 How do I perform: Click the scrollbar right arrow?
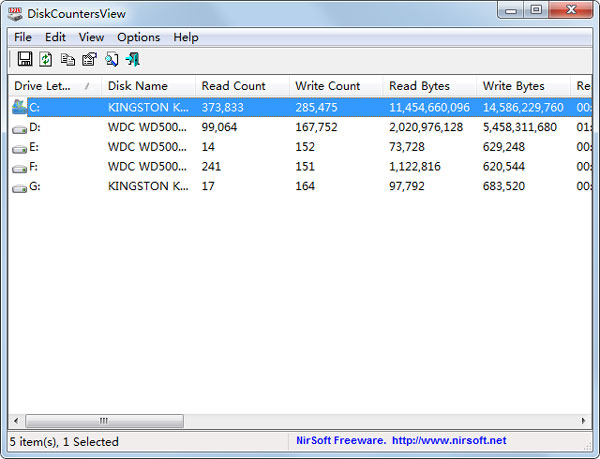[584, 421]
